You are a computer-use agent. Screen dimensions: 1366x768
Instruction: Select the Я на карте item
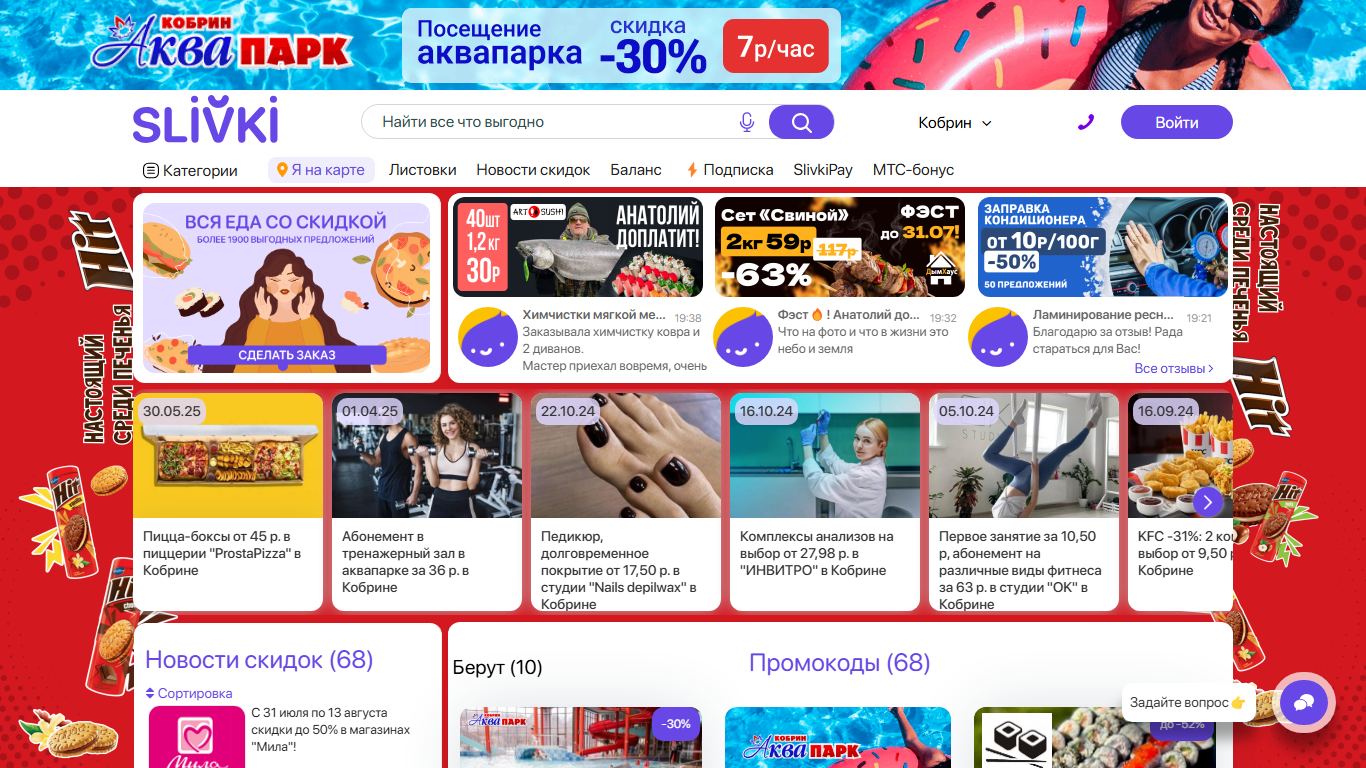tap(321, 170)
